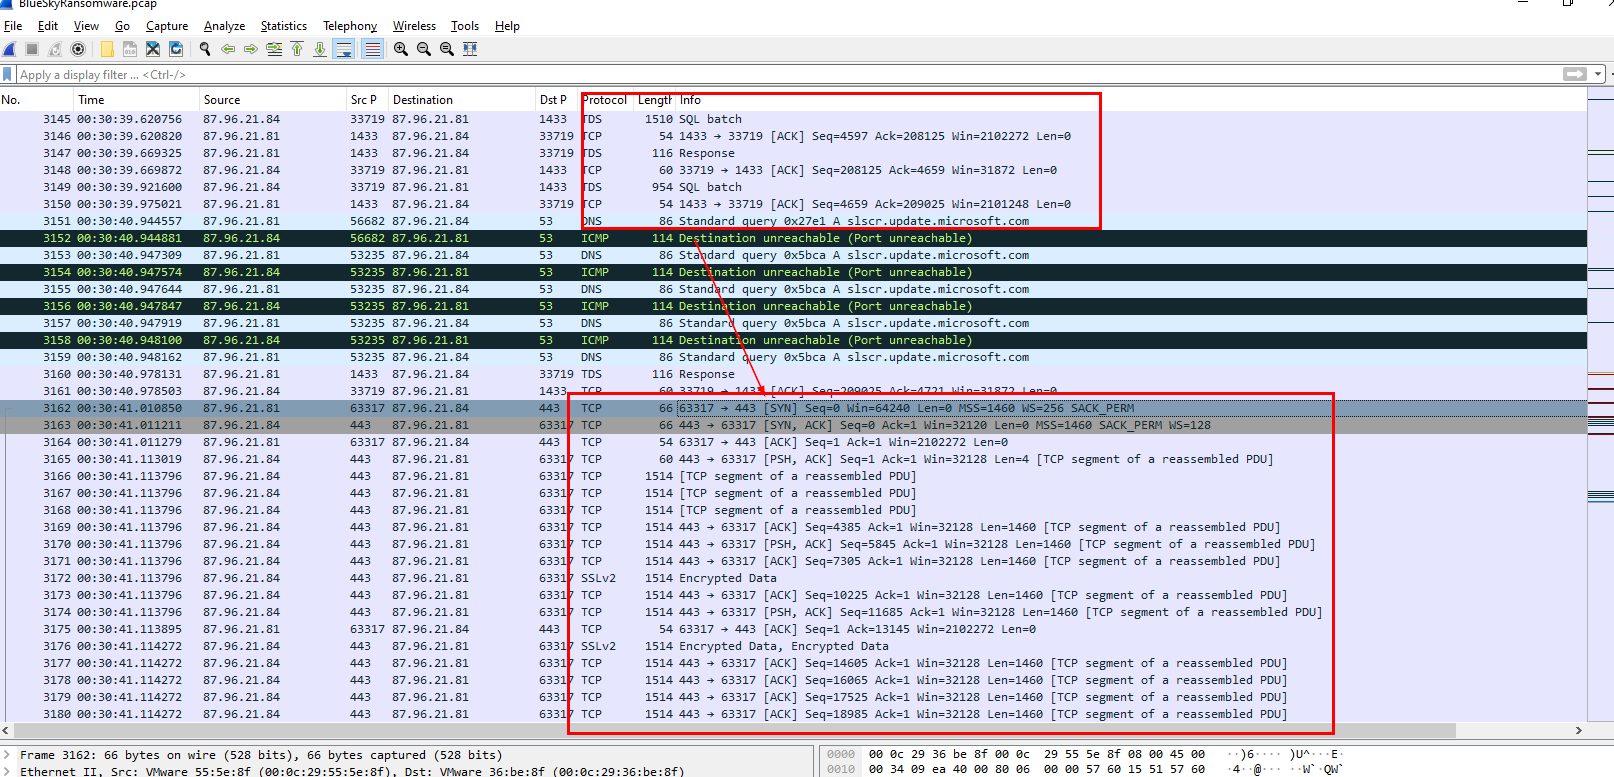Open the Analyze menu
This screenshot has height=777, width=1614.
(x=224, y=26)
